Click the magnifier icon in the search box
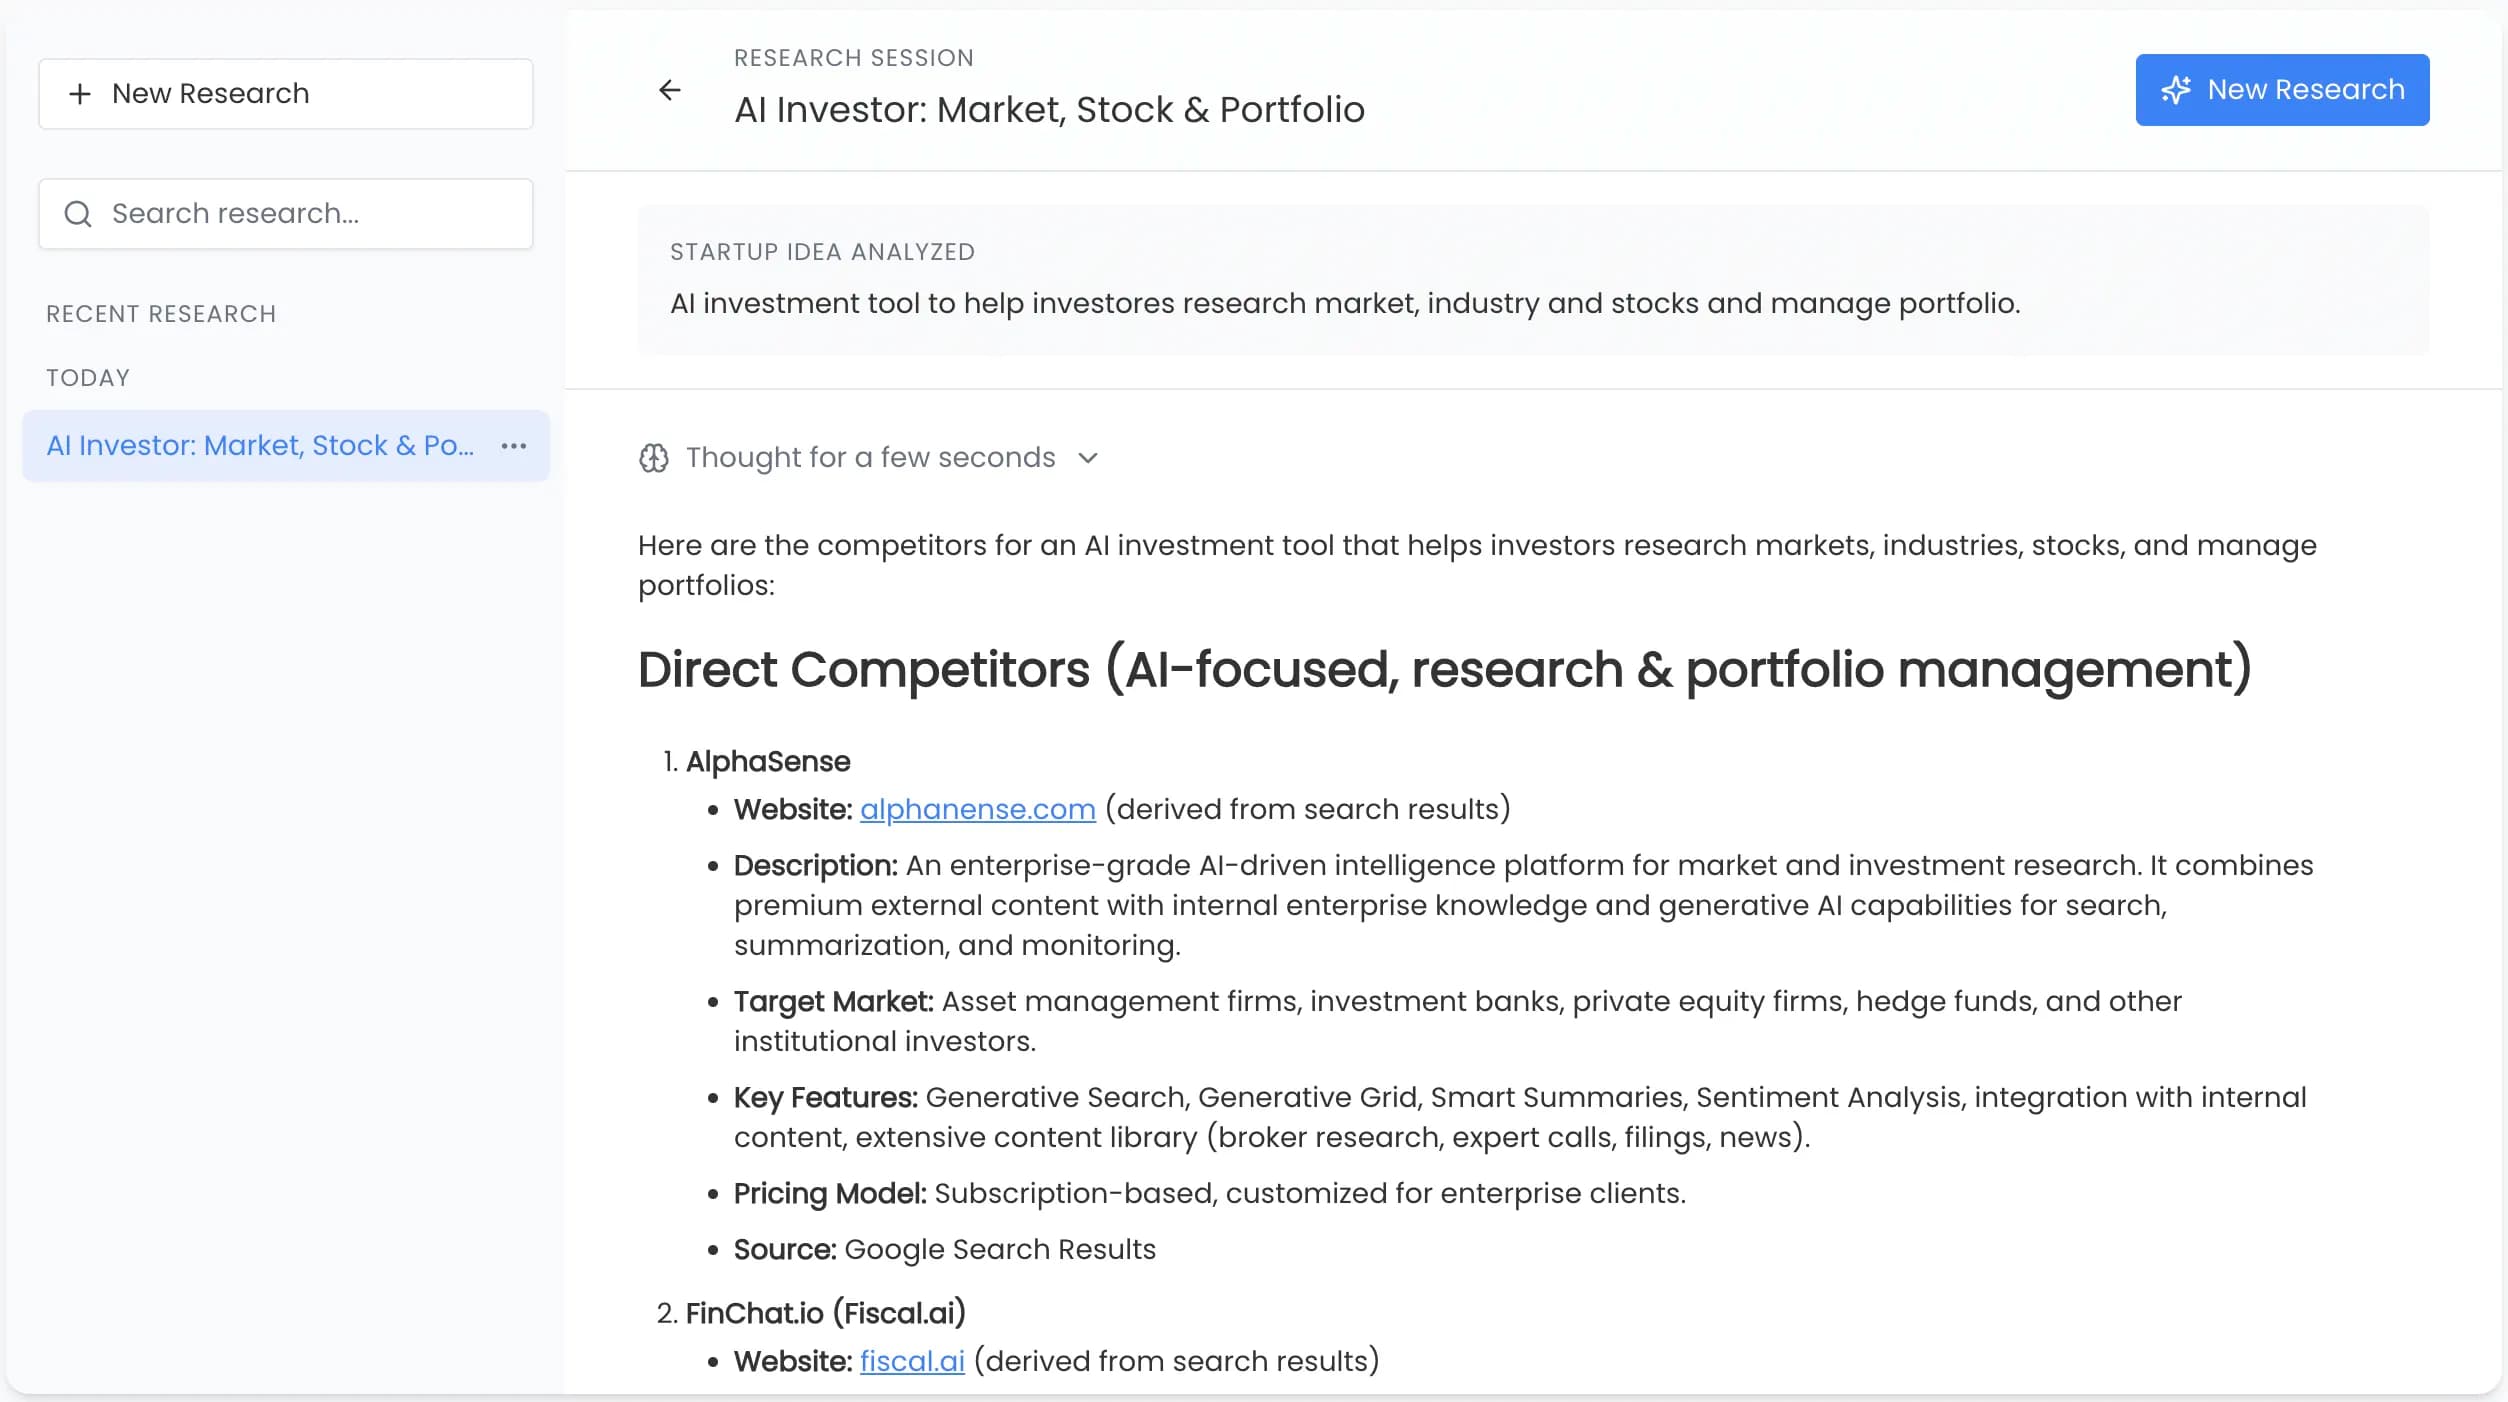Image resolution: width=2508 pixels, height=1402 pixels. pyautogui.click(x=78, y=214)
